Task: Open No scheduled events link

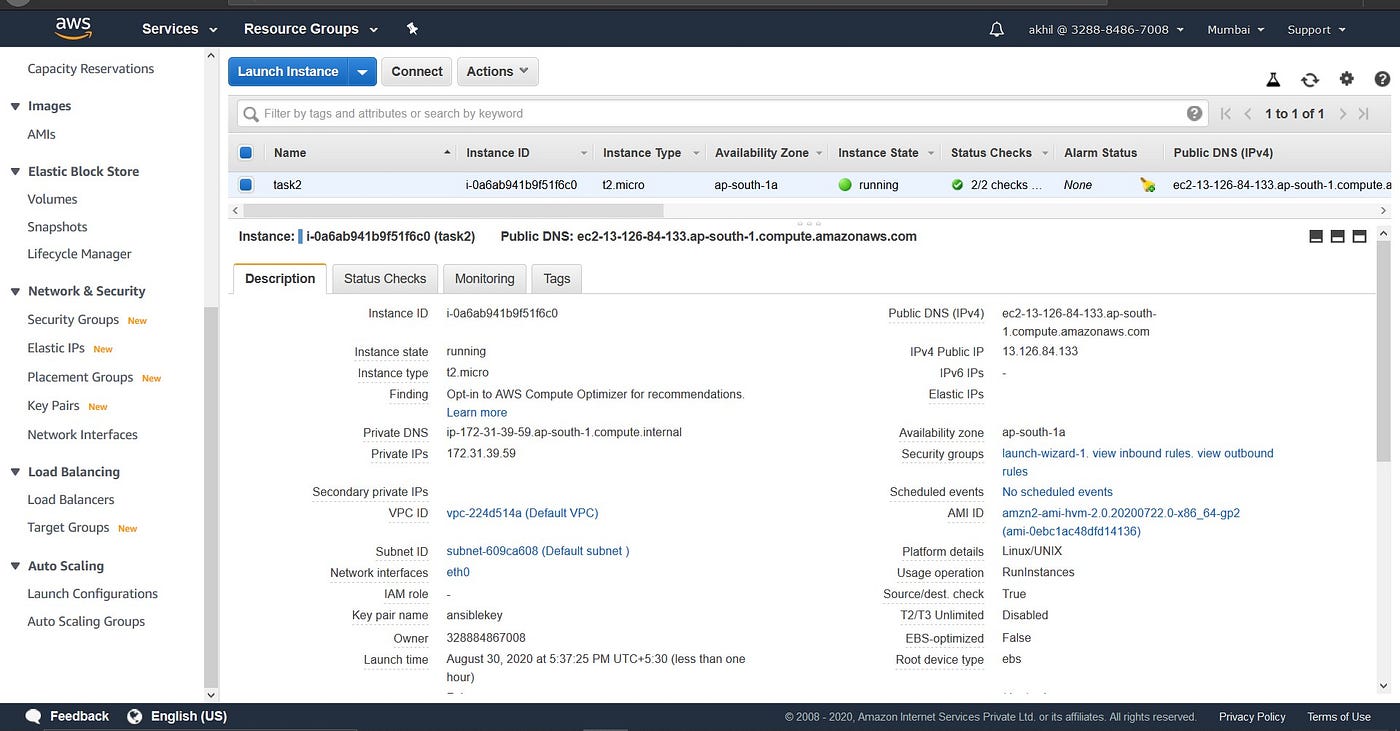Action: [1057, 492]
